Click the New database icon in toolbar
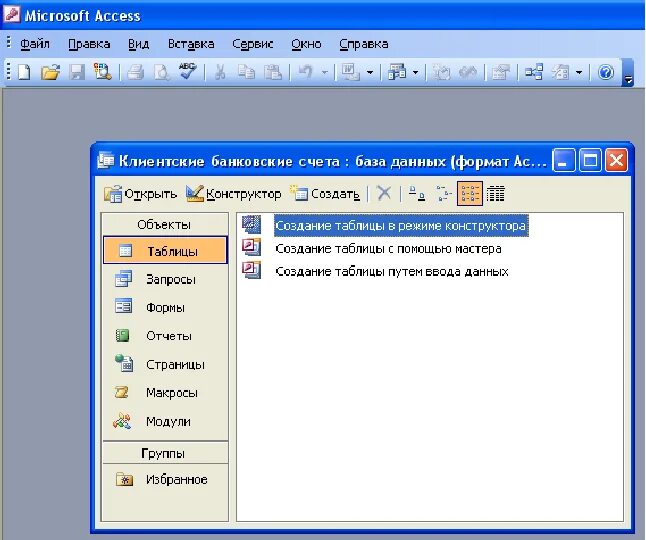Image resolution: width=646 pixels, height=540 pixels. 24,72
